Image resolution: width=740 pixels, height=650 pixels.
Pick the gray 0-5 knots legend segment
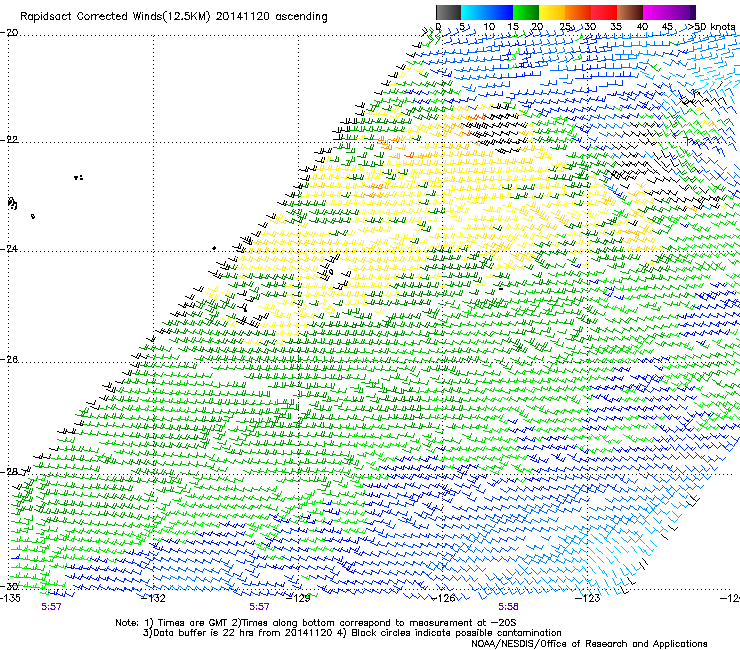click(x=448, y=12)
